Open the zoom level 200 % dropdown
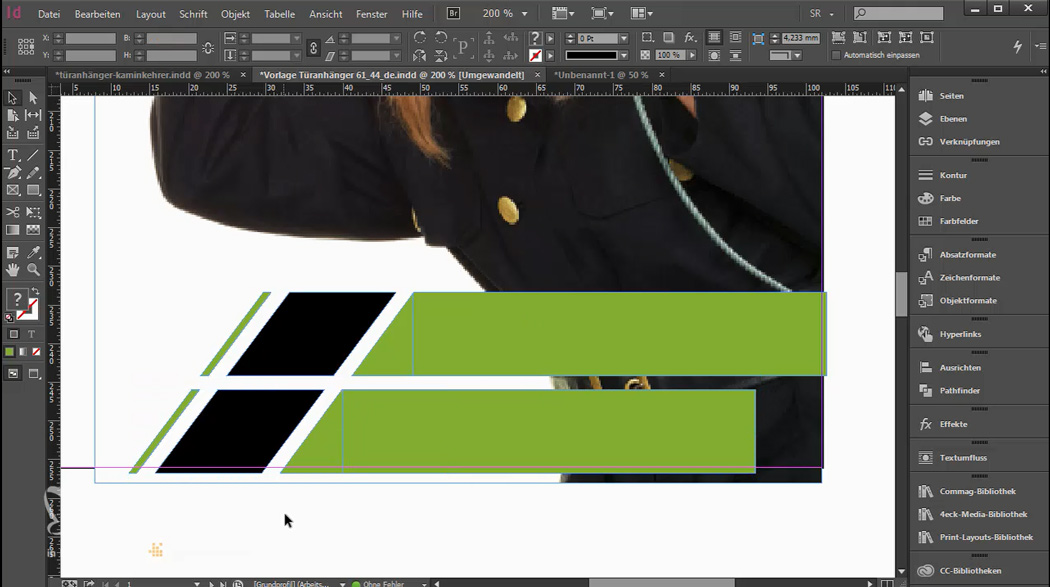The width and height of the screenshot is (1050, 587). (524, 13)
